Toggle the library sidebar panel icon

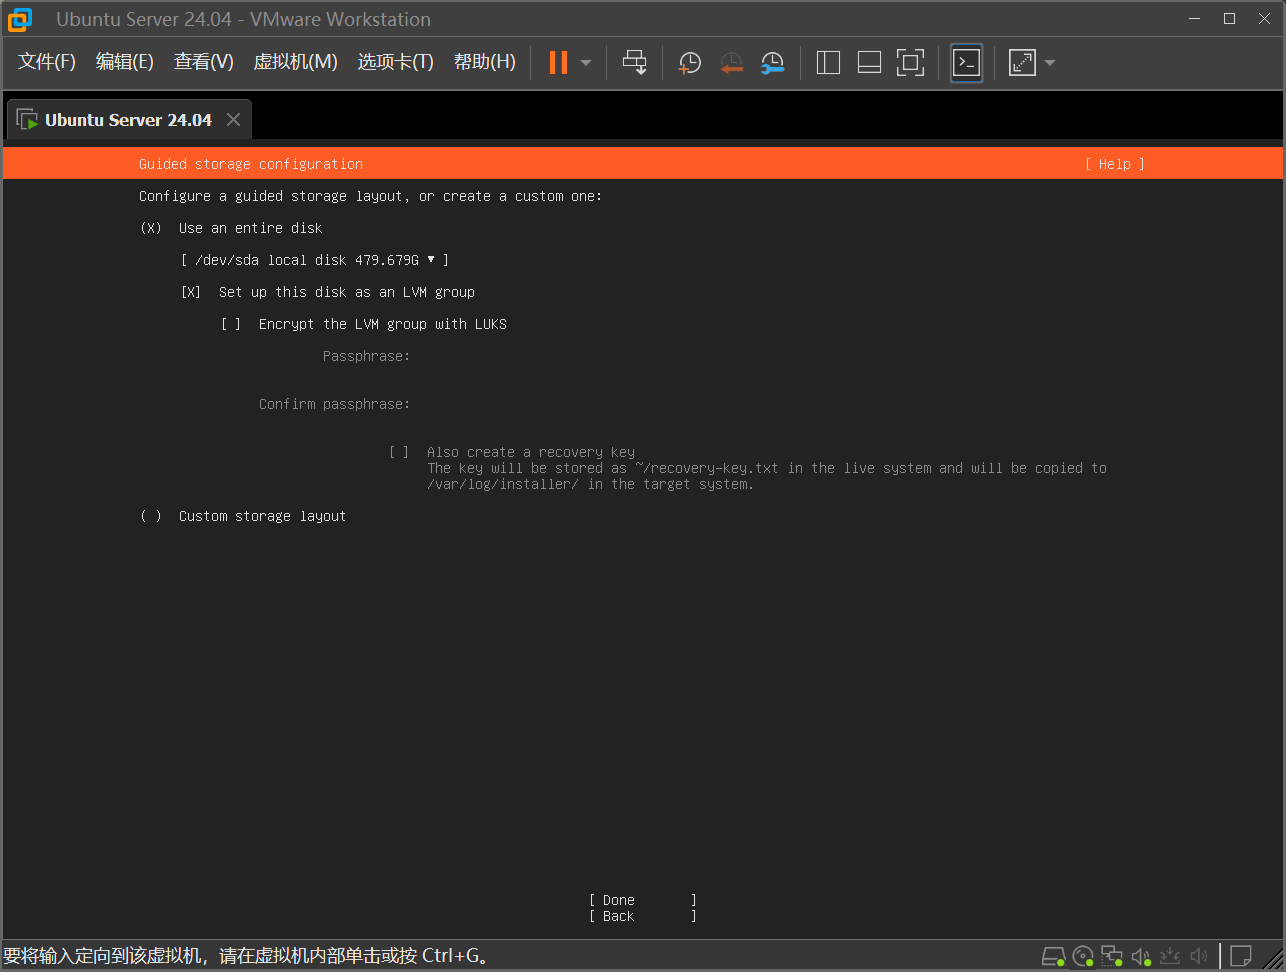(x=828, y=63)
